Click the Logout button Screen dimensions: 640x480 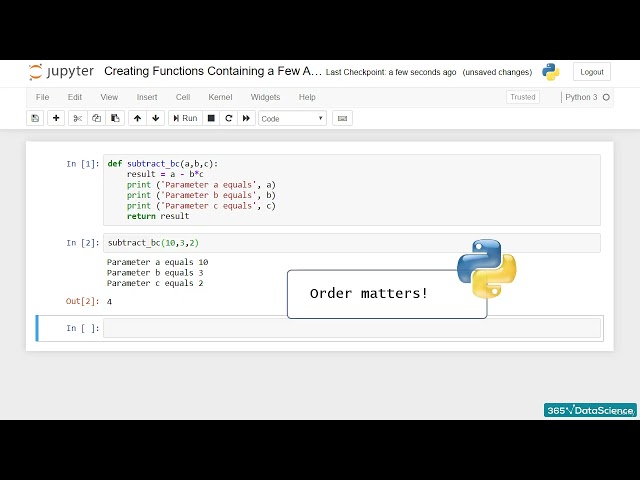591,72
